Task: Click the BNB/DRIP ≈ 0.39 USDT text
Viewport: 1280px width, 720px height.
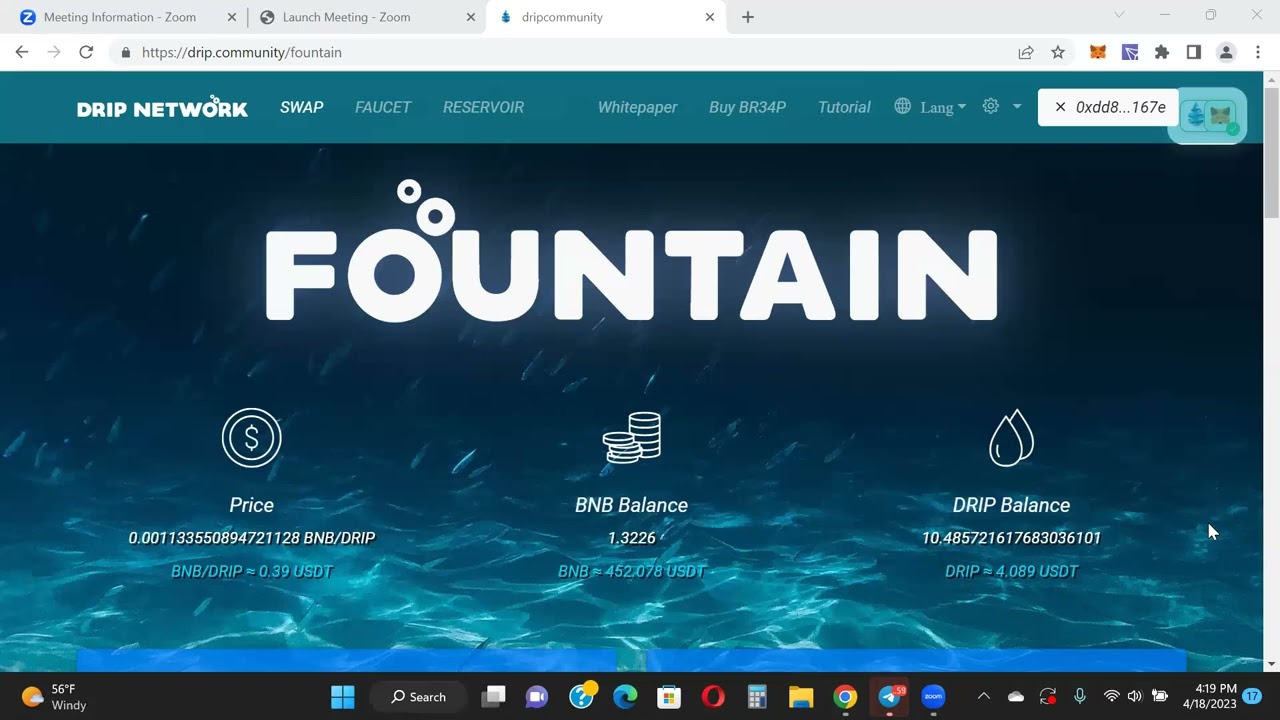Action: coord(252,572)
